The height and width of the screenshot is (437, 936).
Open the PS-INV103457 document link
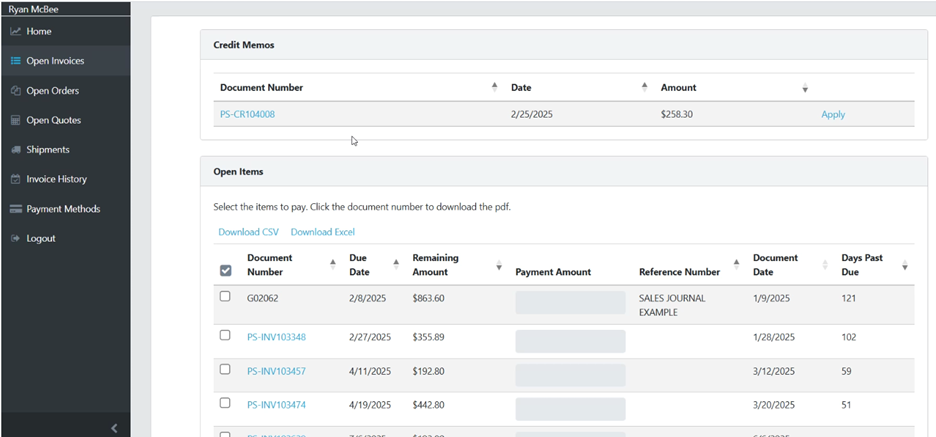click(276, 371)
